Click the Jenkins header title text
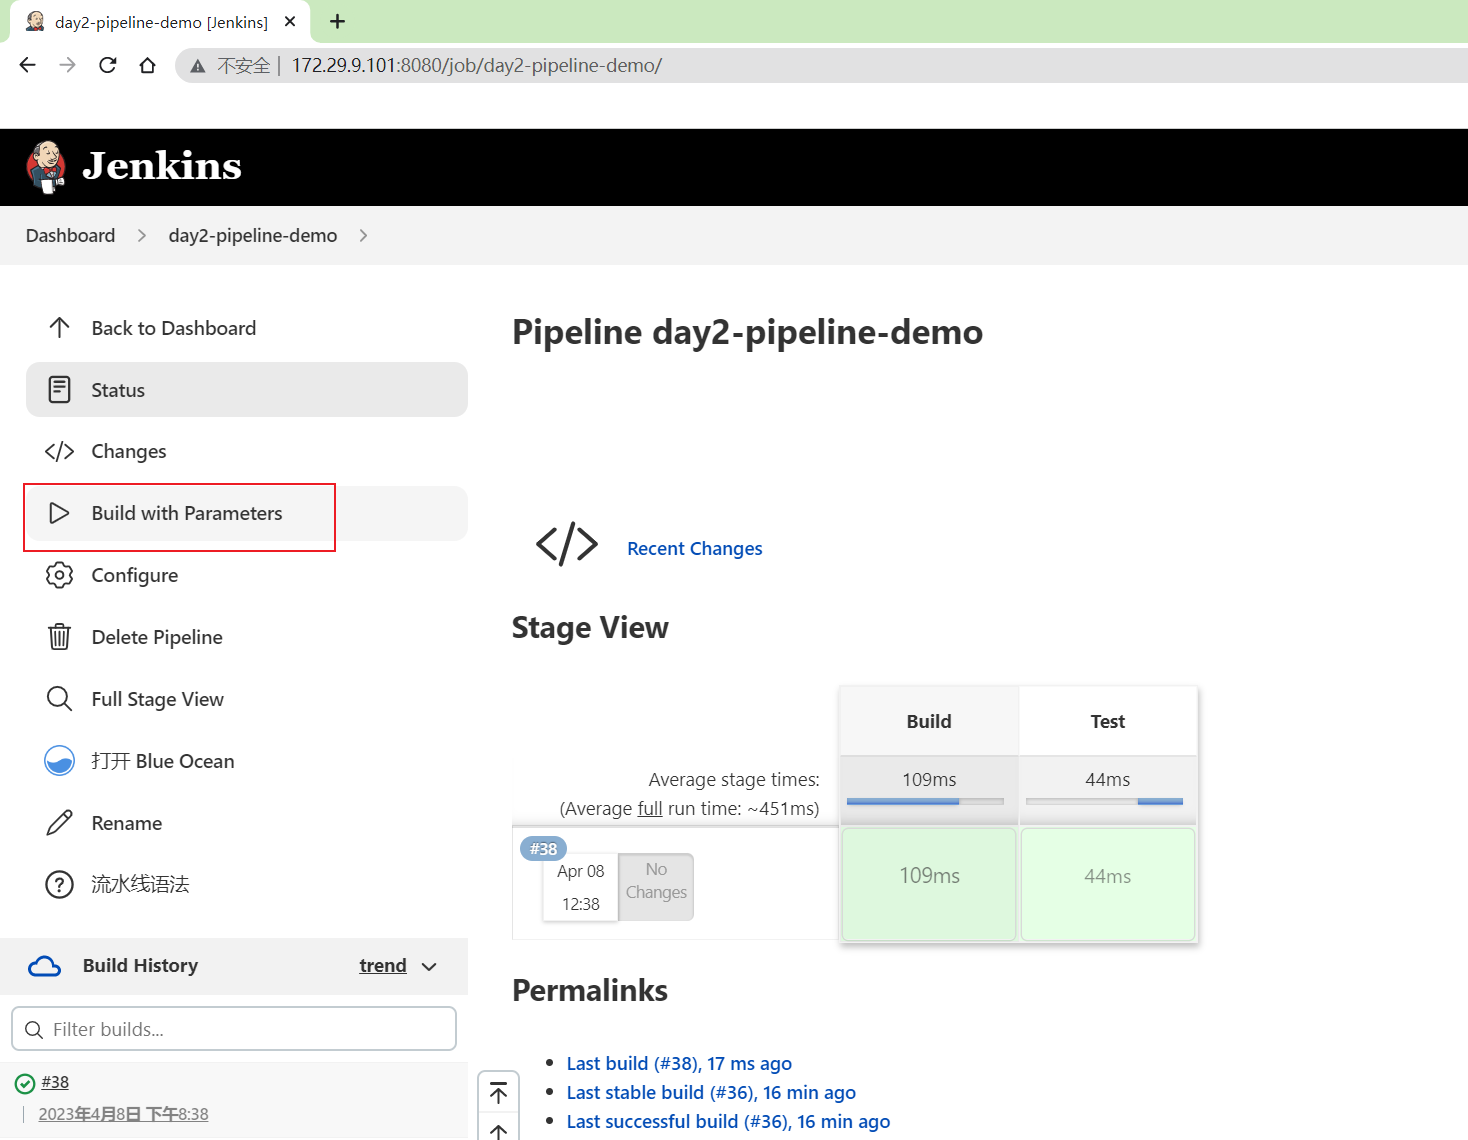Image resolution: width=1468 pixels, height=1140 pixels. click(162, 166)
